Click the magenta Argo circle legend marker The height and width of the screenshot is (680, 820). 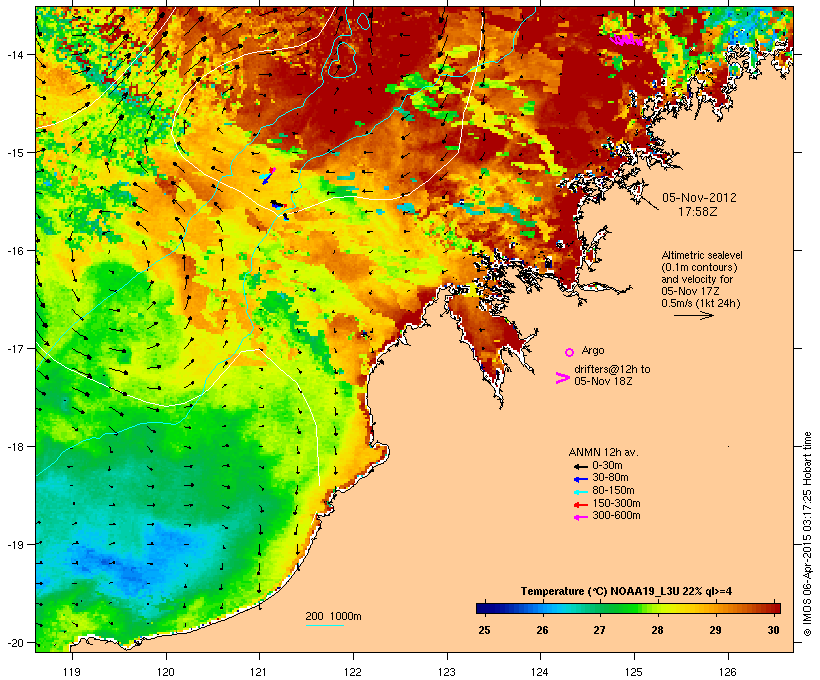click(x=570, y=352)
